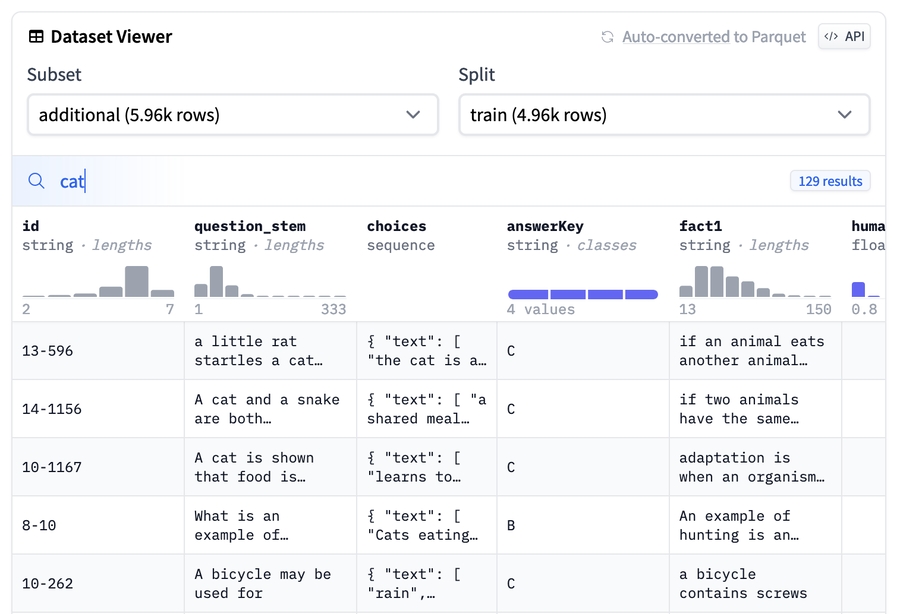This screenshot has width=900, height=614.
Task: Open Auto-converted to Parquet link
Action: tap(713, 37)
